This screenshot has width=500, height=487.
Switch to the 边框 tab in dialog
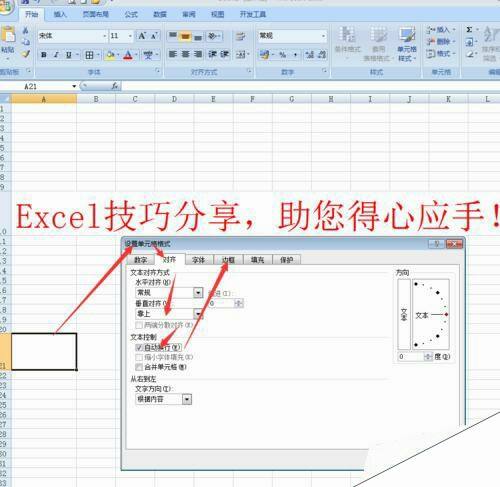228,260
